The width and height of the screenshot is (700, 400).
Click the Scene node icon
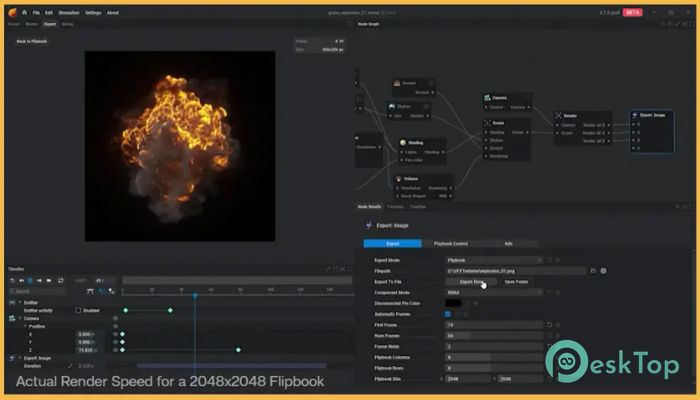487,123
